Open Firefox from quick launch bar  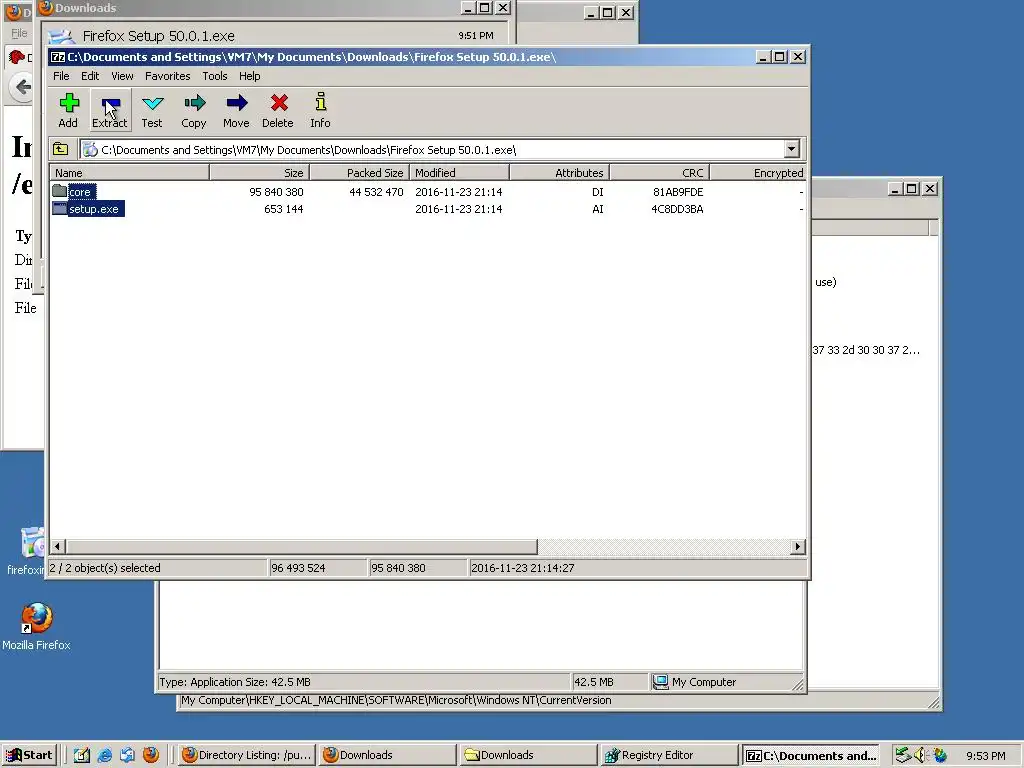coord(151,755)
